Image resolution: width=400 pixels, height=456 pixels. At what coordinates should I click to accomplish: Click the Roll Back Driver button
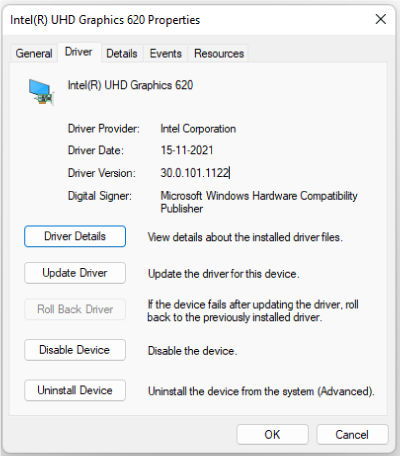75,309
